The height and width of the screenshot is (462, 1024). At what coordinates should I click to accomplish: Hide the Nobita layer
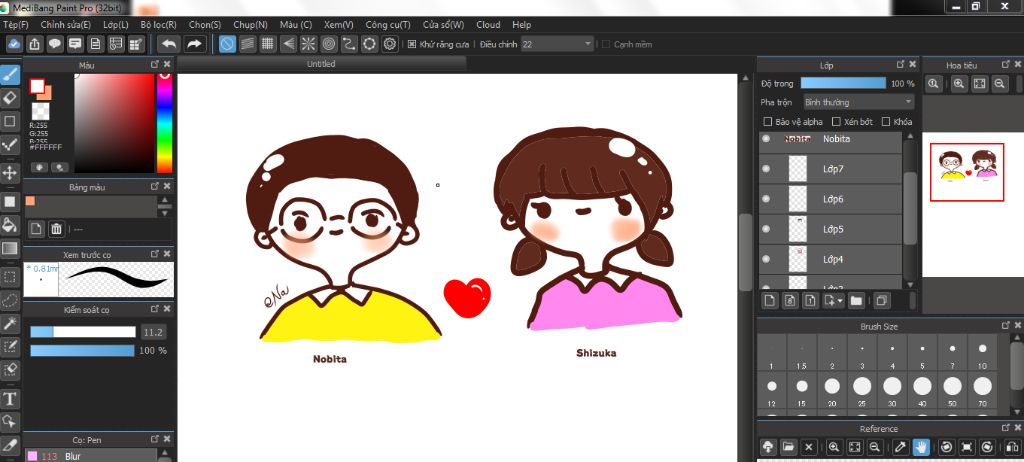766,139
